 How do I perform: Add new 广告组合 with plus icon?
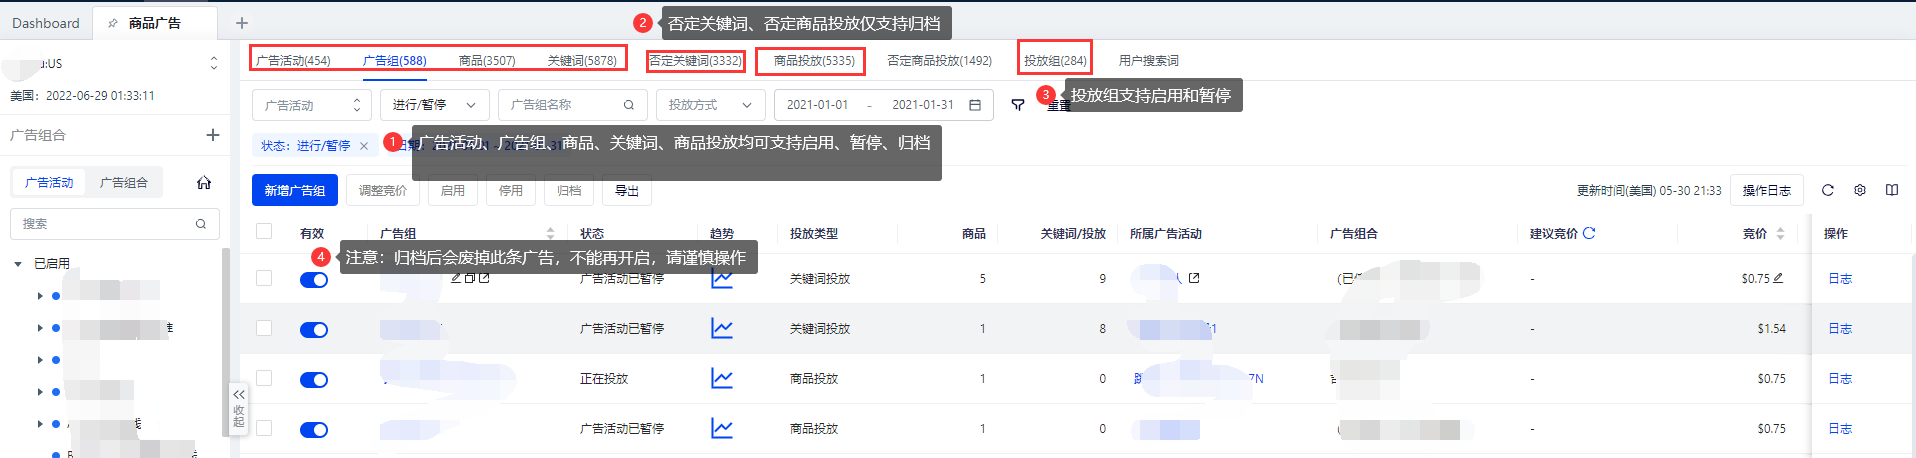(x=212, y=135)
